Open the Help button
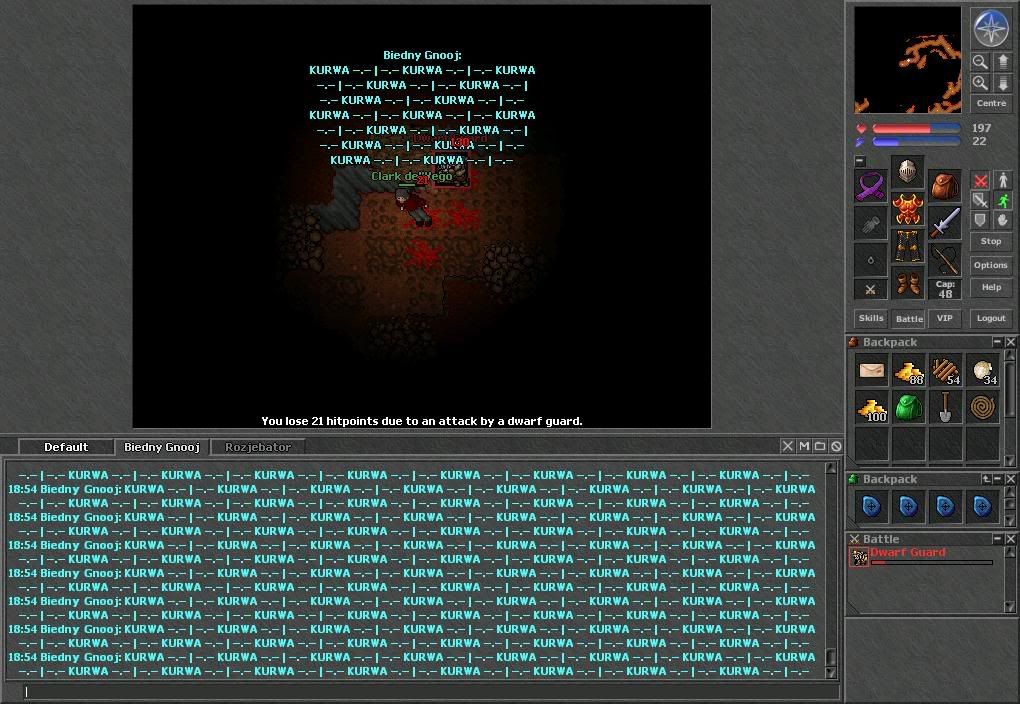 [x=991, y=288]
